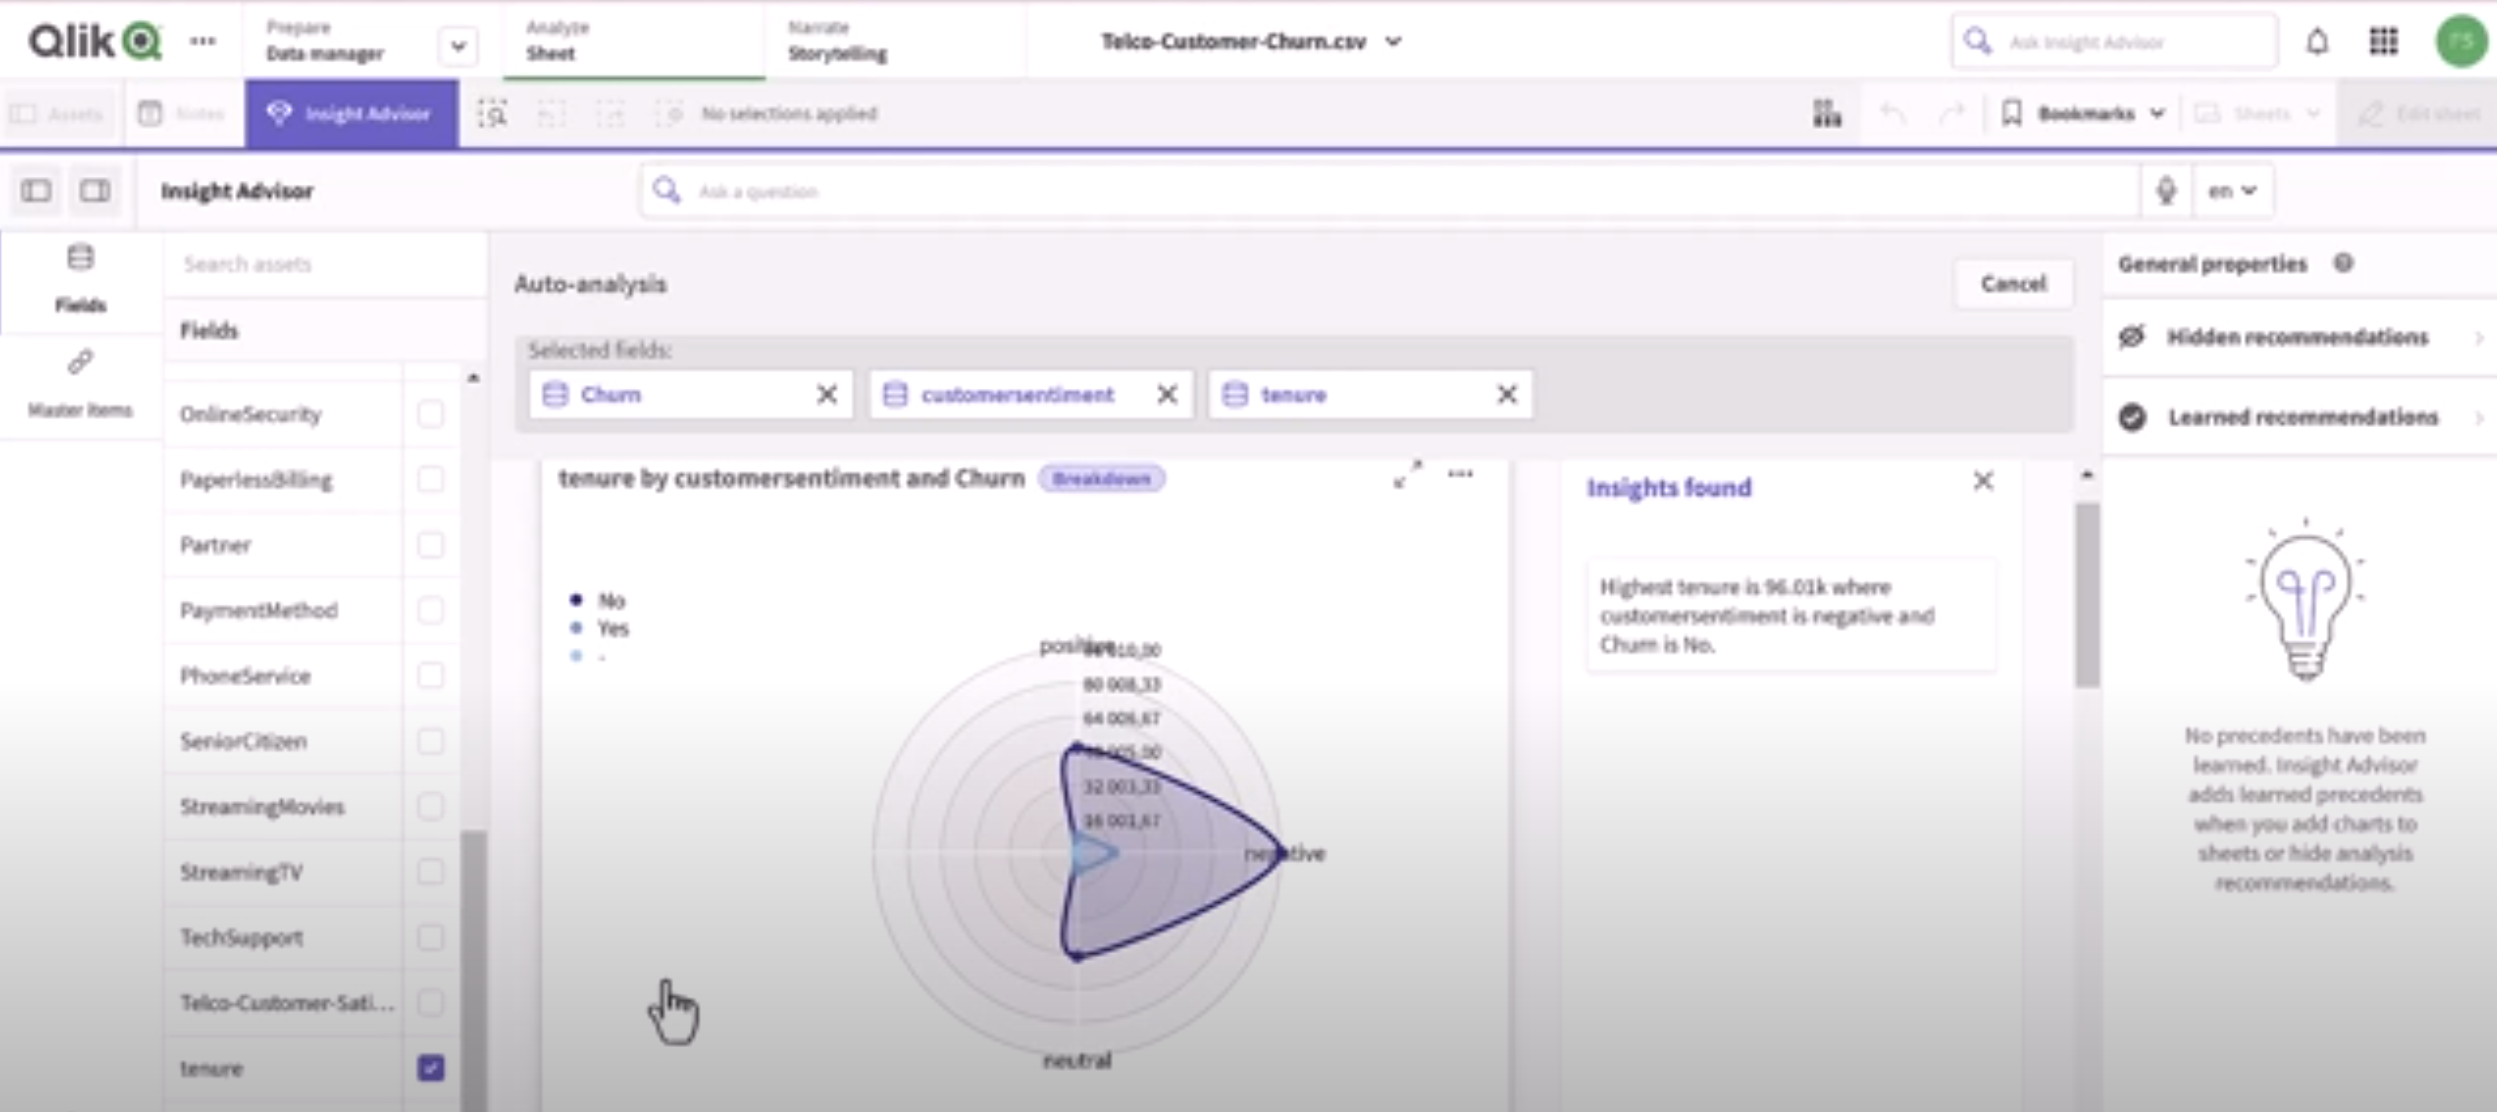Check the OnlineSecurity field checkbox
The width and height of the screenshot is (2497, 1112).
pyautogui.click(x=430, y=414)
